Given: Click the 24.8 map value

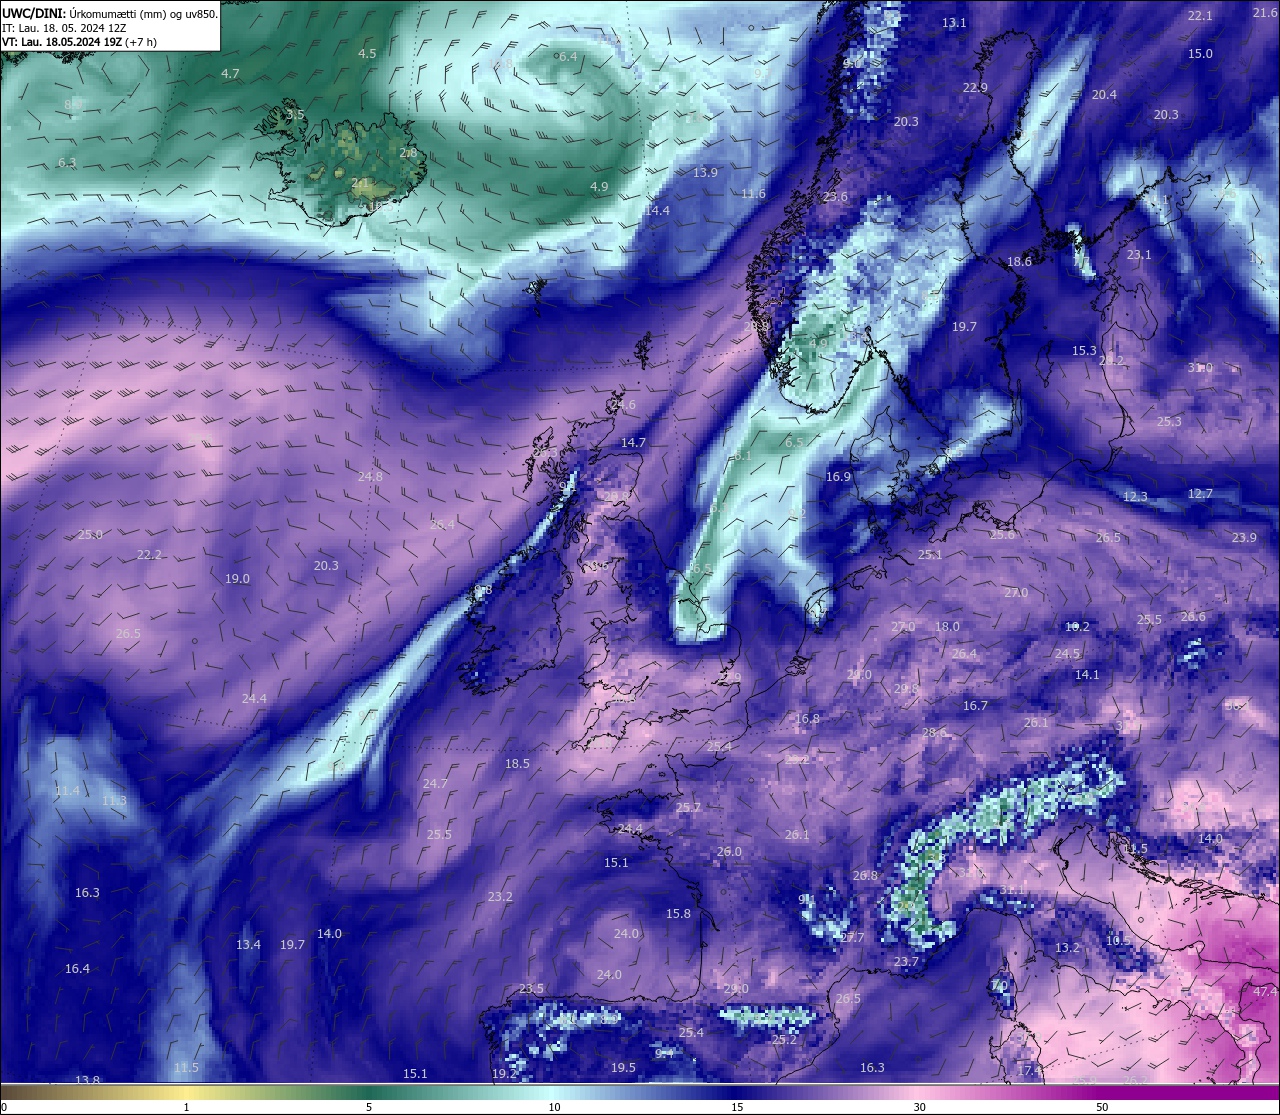Looking at the screenshot, I should 370,477.
